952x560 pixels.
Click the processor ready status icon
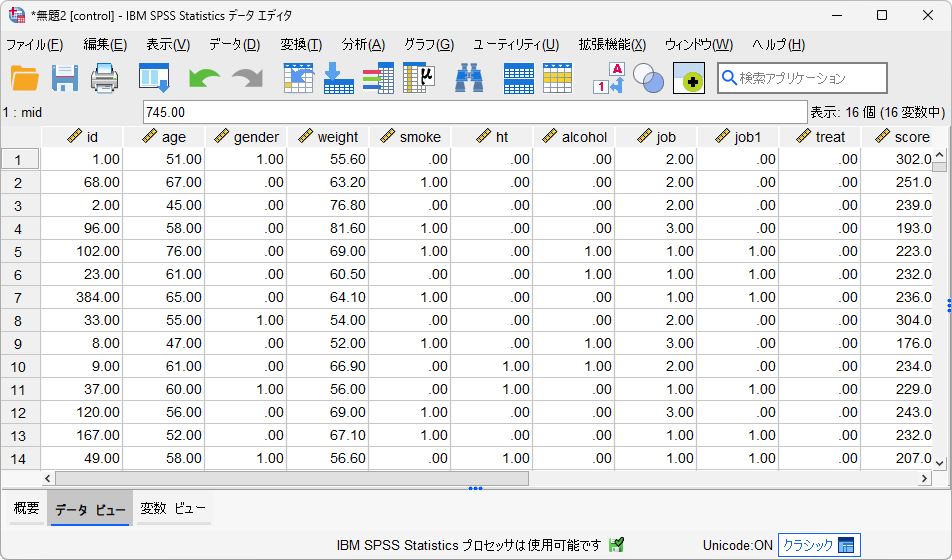tap(617, 545)
